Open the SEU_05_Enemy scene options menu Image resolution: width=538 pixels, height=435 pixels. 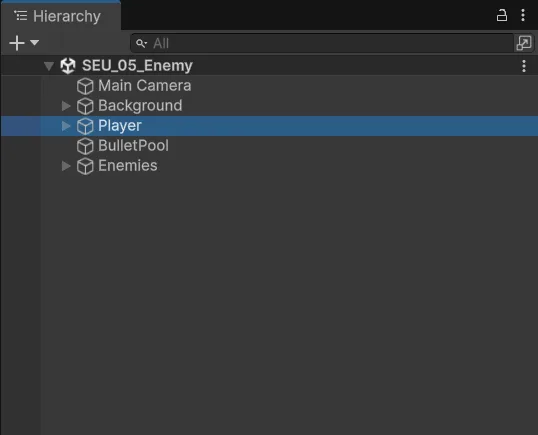[x=524, y=66]
